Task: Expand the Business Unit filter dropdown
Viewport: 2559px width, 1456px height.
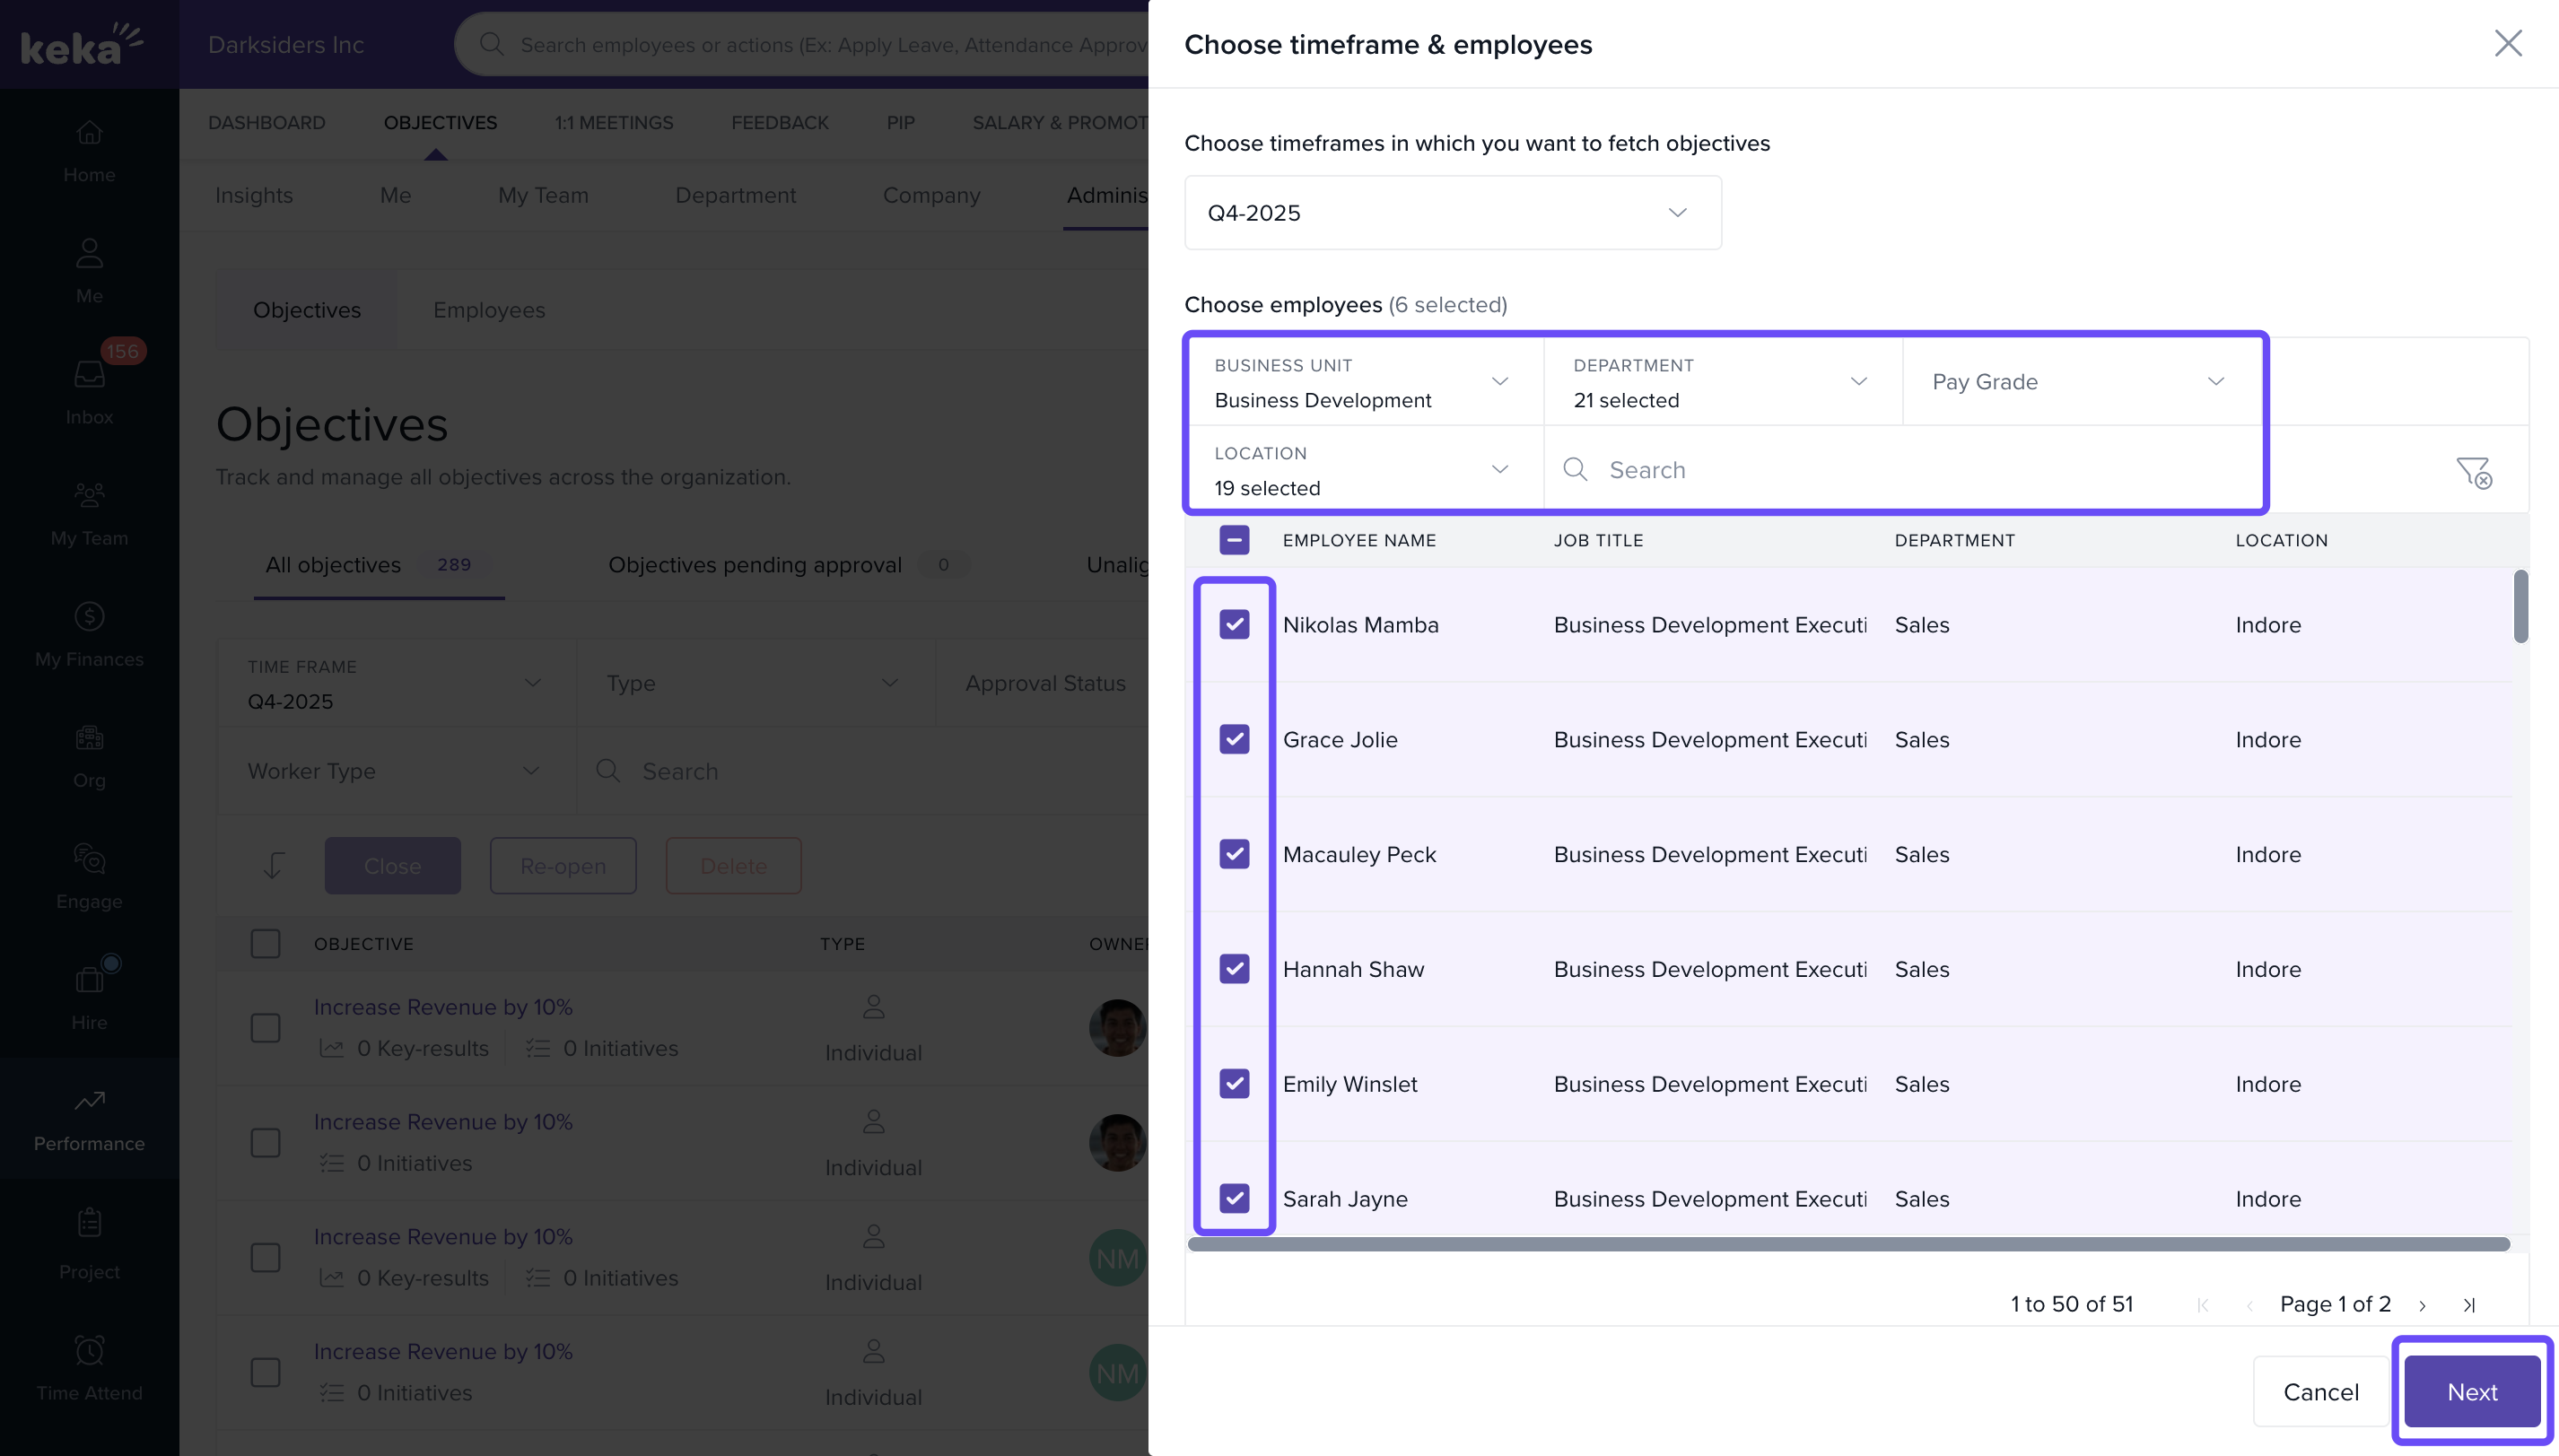Action: (1364, 382)
